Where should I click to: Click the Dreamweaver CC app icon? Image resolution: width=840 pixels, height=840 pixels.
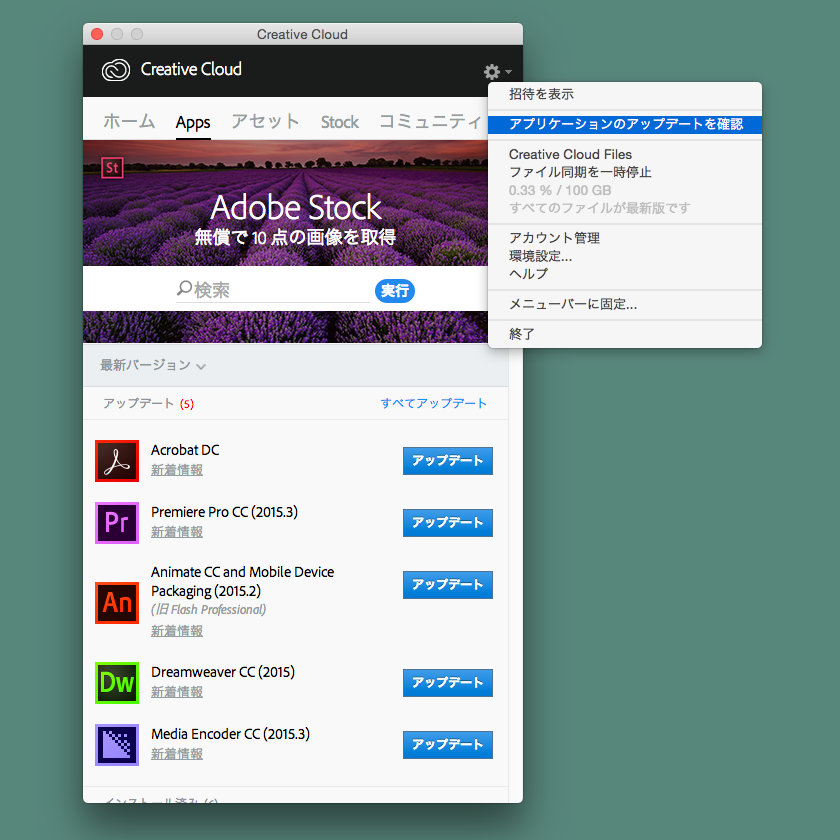[117, 683]
